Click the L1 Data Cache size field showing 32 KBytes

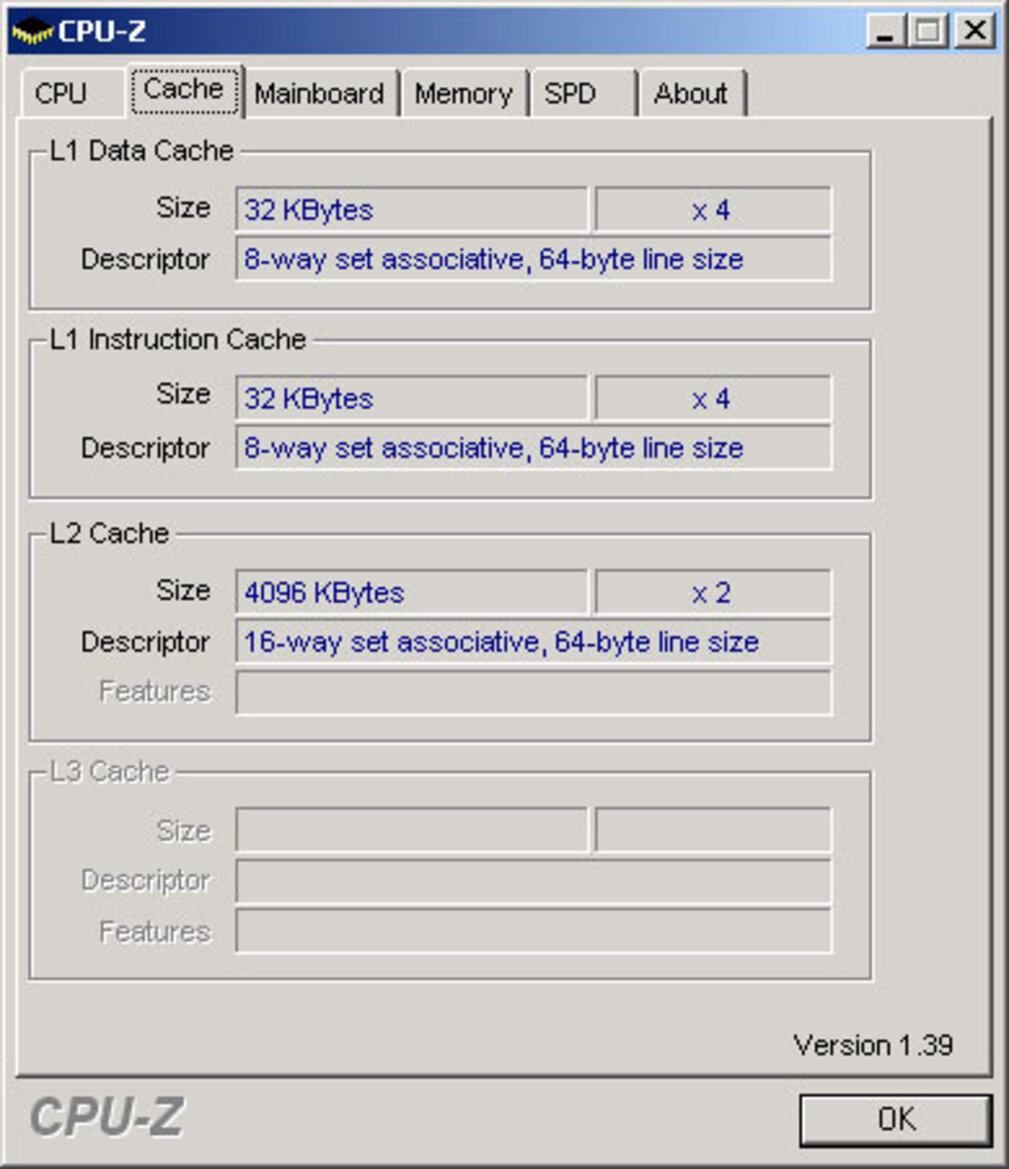point(410,209)
